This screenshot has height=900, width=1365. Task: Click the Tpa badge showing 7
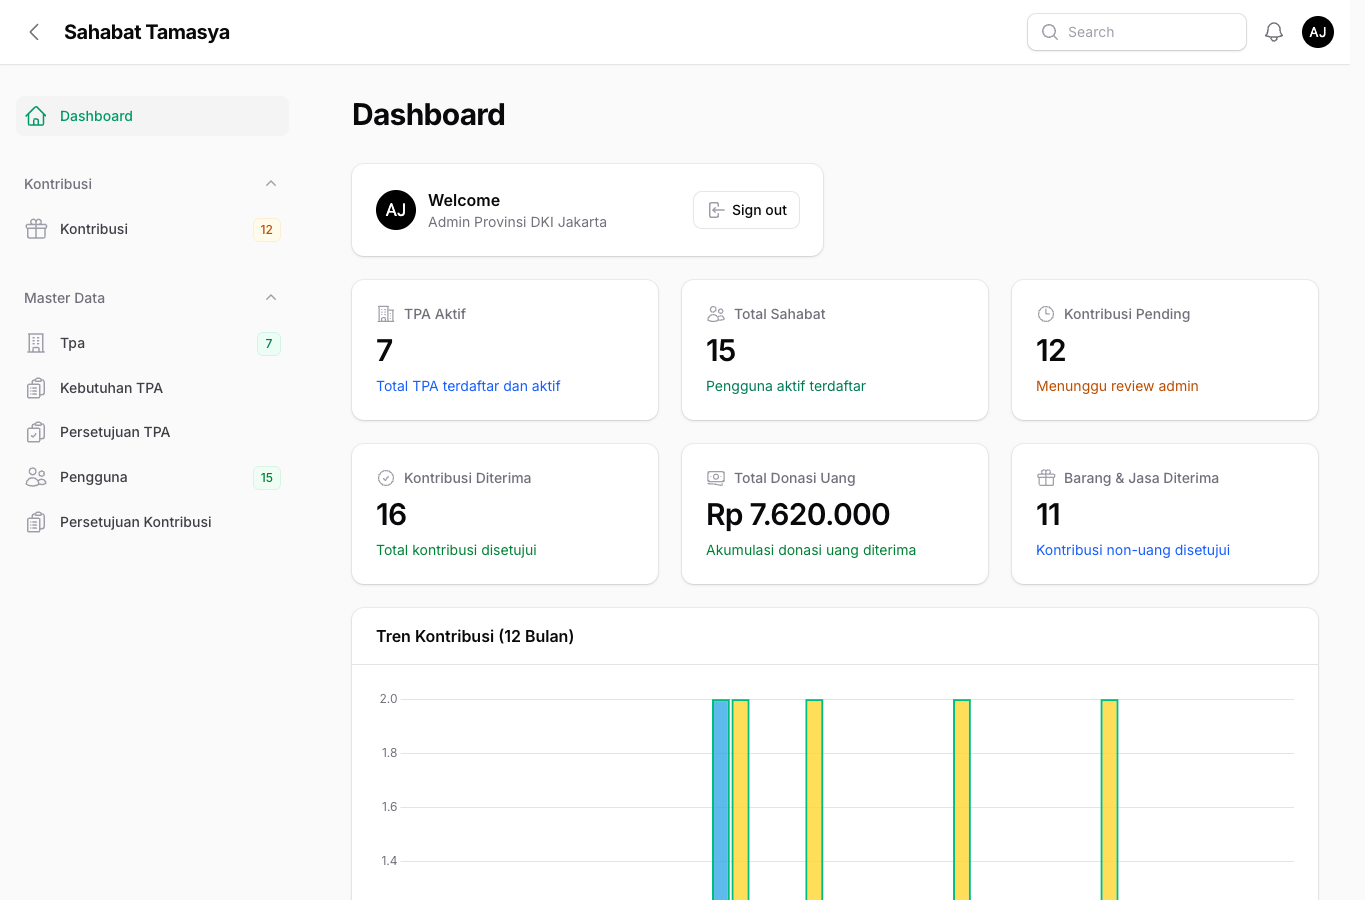[x=269, y=343]
